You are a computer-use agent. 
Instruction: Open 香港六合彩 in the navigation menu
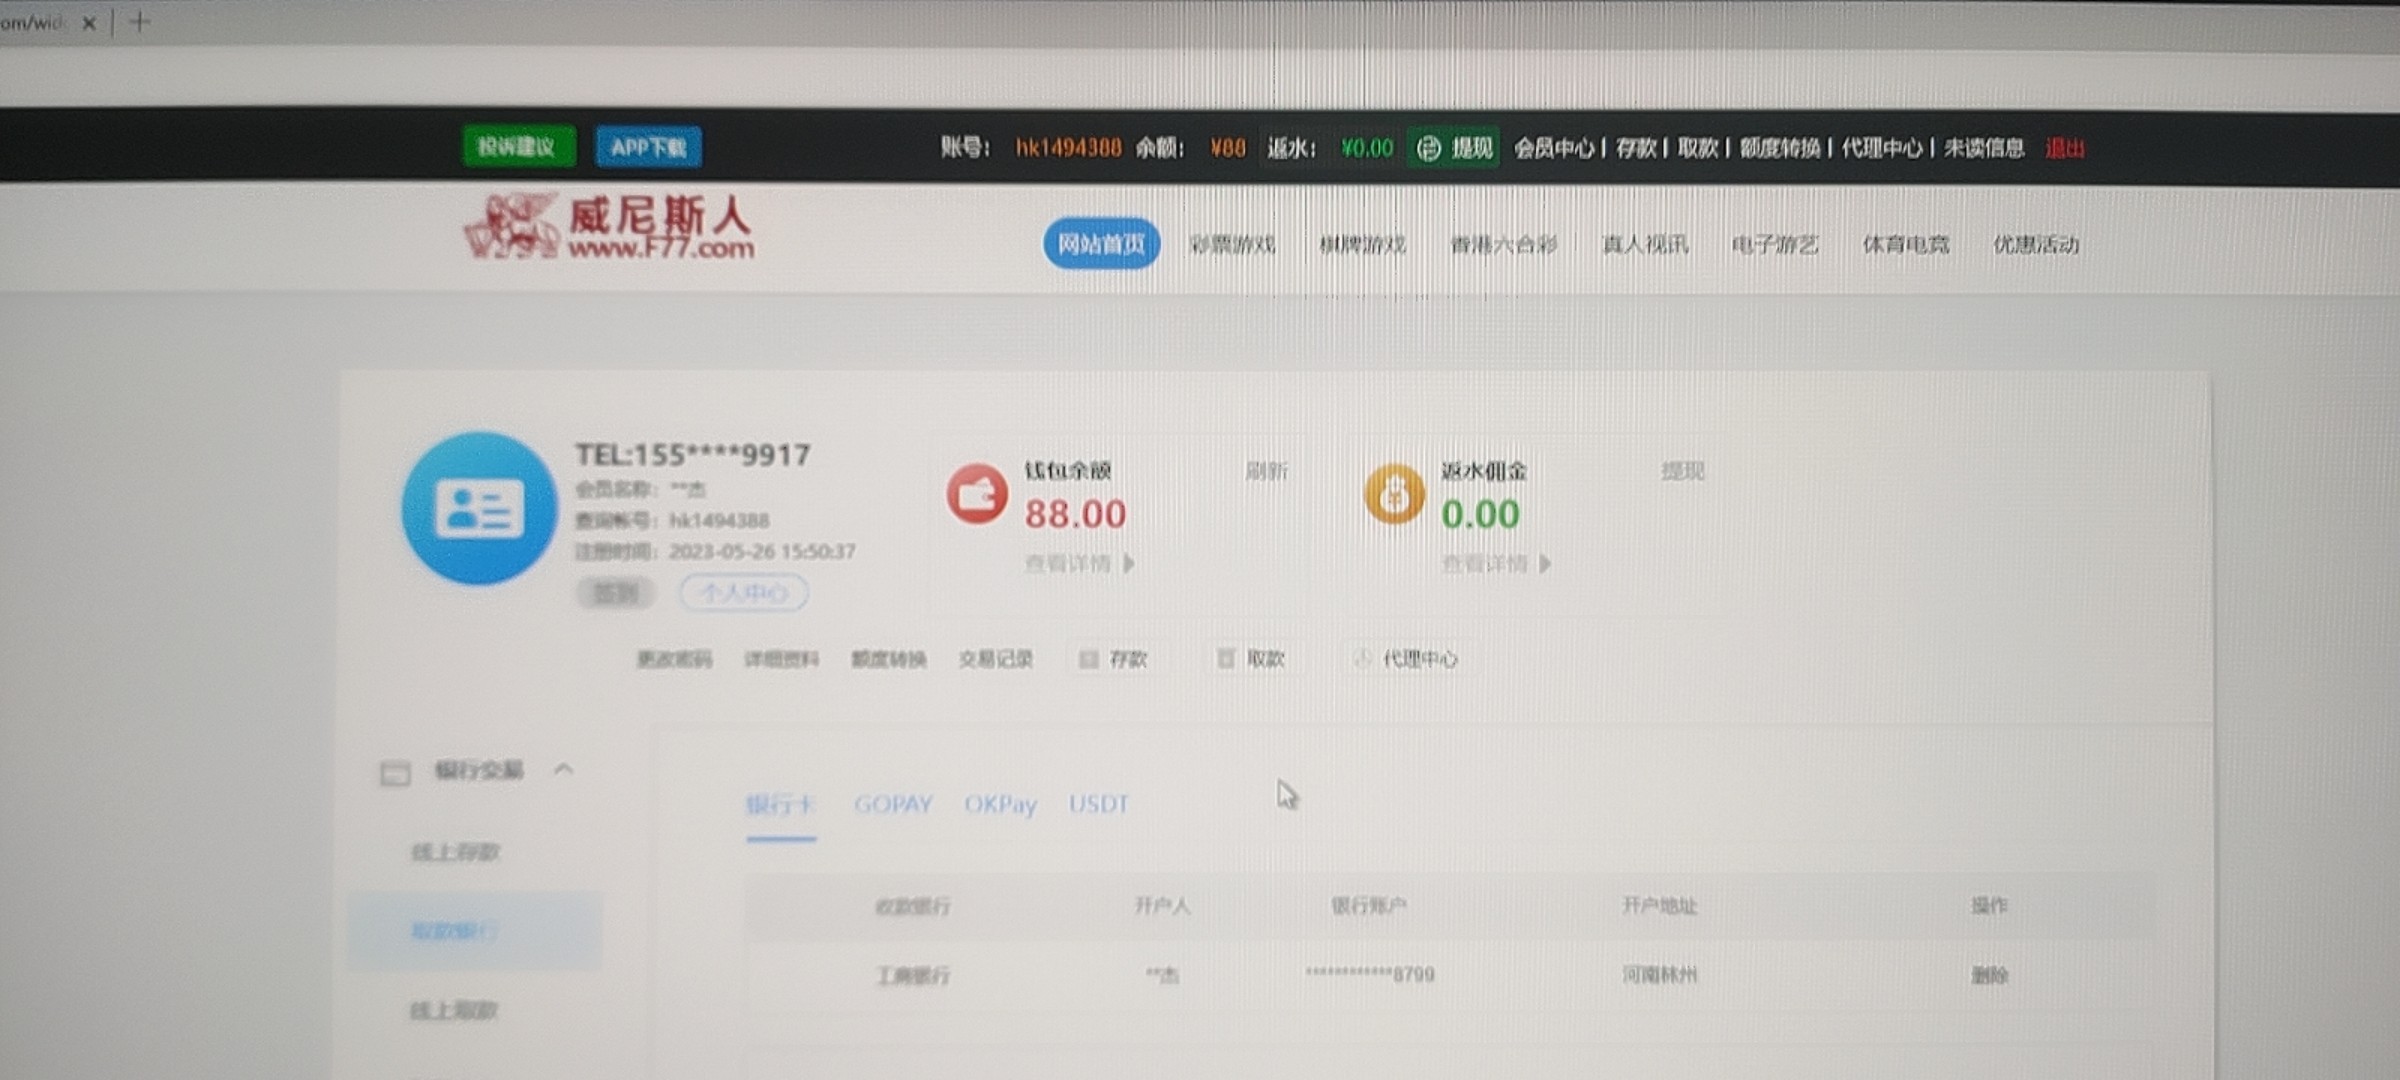pos(1503,245)
